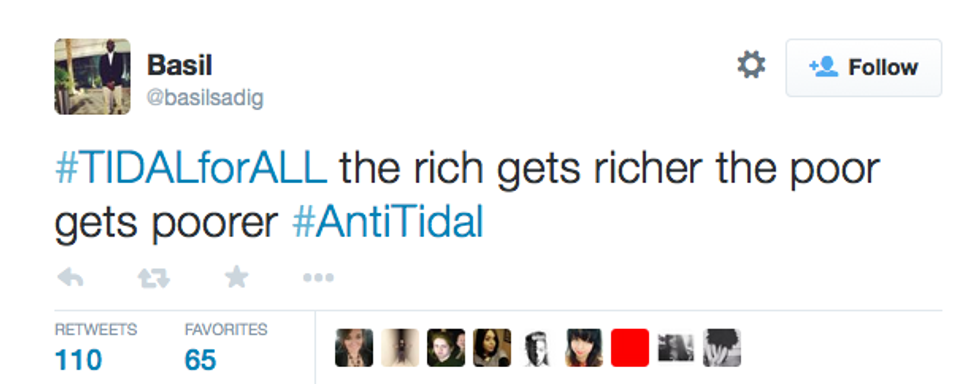Open the third avatar with green background
Image resolution: width=980 pixels, height=384 pixels.
tap(446, 348)
